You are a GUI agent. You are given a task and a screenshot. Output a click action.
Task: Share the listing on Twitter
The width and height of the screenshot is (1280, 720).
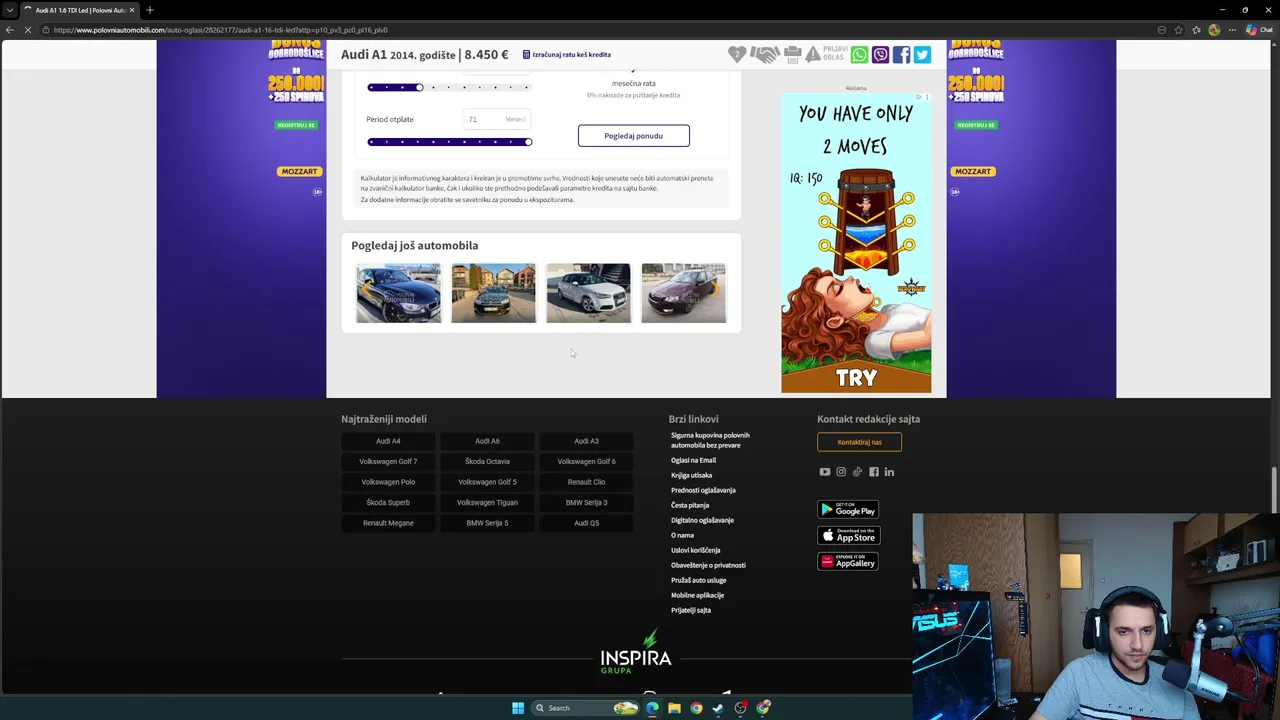coord(922,55)
